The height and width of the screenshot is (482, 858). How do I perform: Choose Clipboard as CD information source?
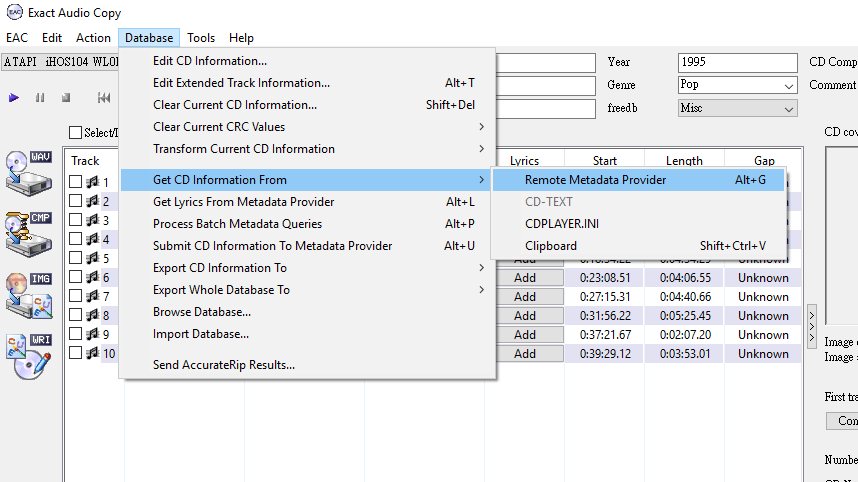point(638,246)
